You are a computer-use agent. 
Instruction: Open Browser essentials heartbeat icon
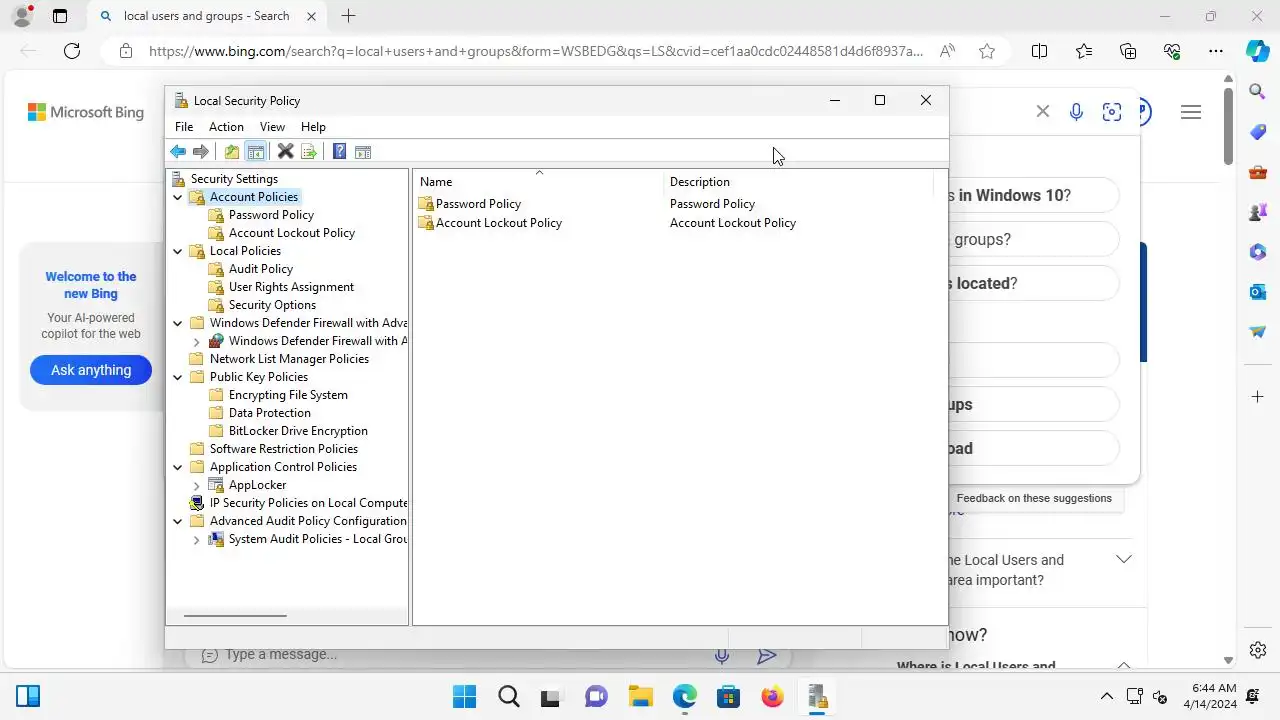coord(1172,51)
